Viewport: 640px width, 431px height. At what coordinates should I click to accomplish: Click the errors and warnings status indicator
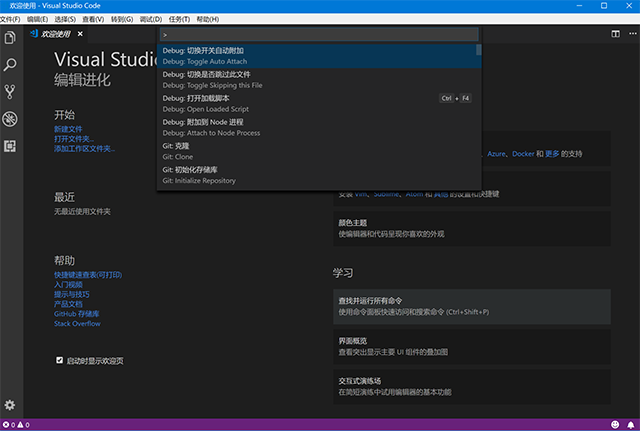[17, 425]
